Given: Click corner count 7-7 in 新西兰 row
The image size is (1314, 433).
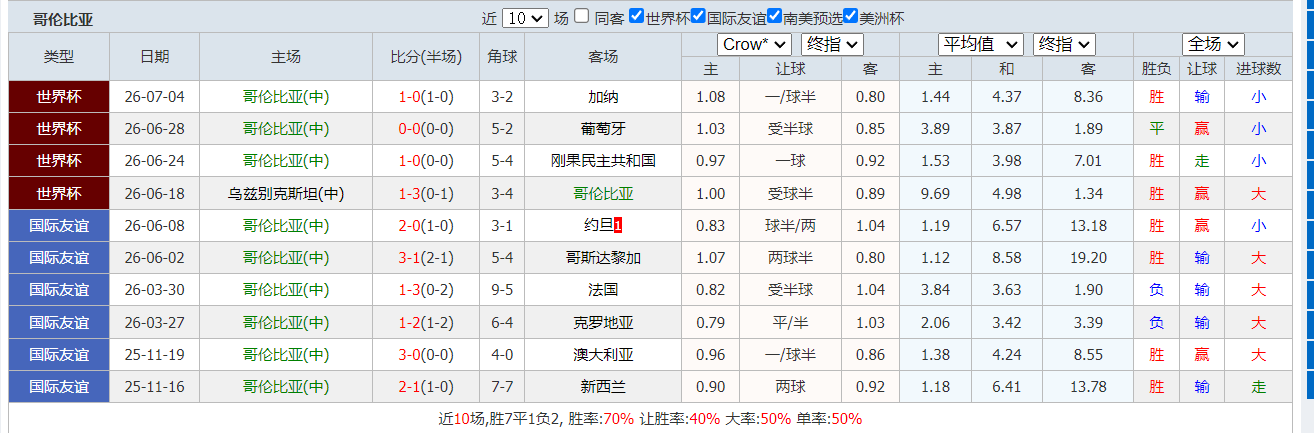Looking at the screenshot, I should pos(502,387).
